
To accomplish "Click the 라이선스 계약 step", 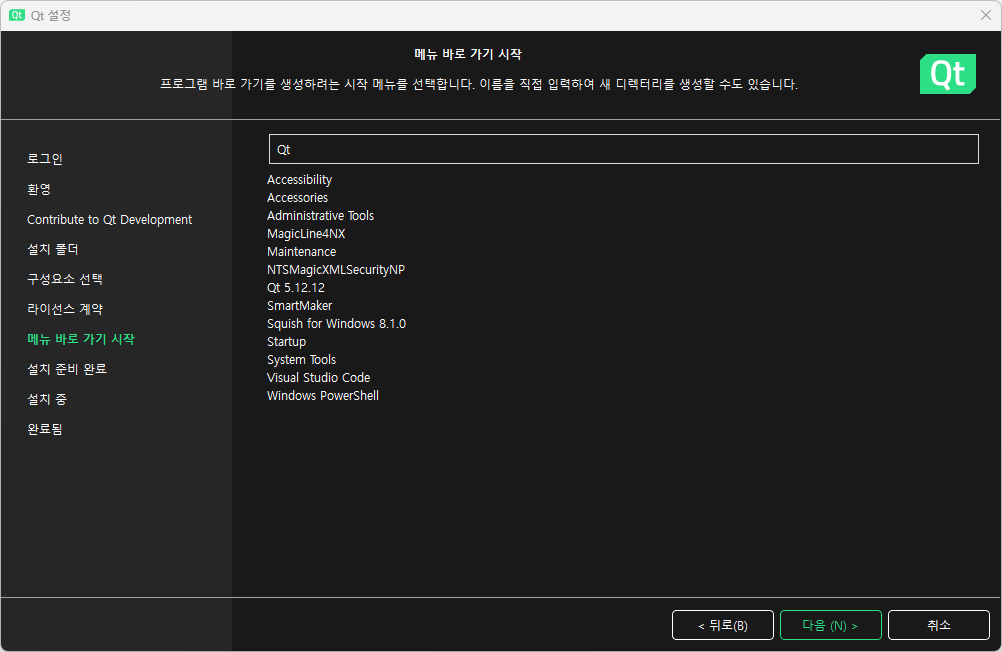I will (x=65, y=309).
